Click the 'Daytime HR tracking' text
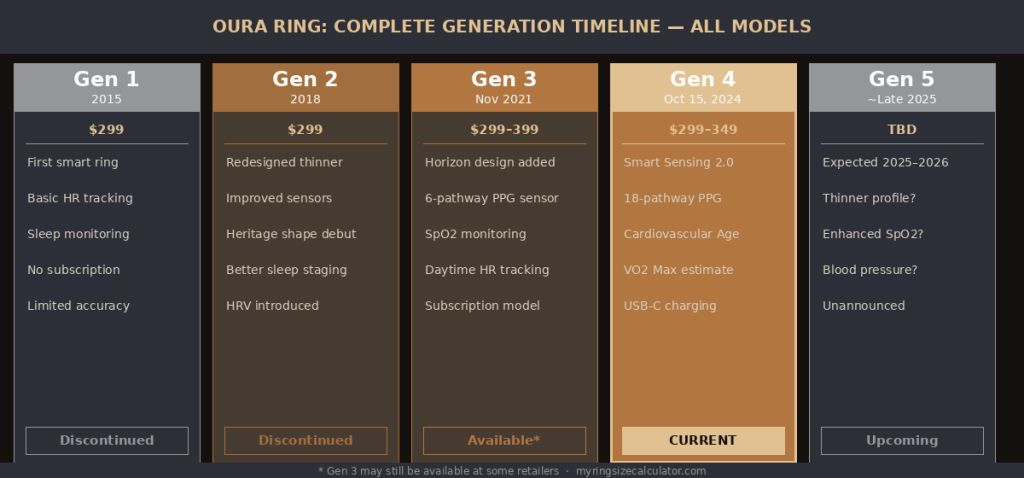Image resolution: width=1024 pixels, height=478 pixels. 487,270
